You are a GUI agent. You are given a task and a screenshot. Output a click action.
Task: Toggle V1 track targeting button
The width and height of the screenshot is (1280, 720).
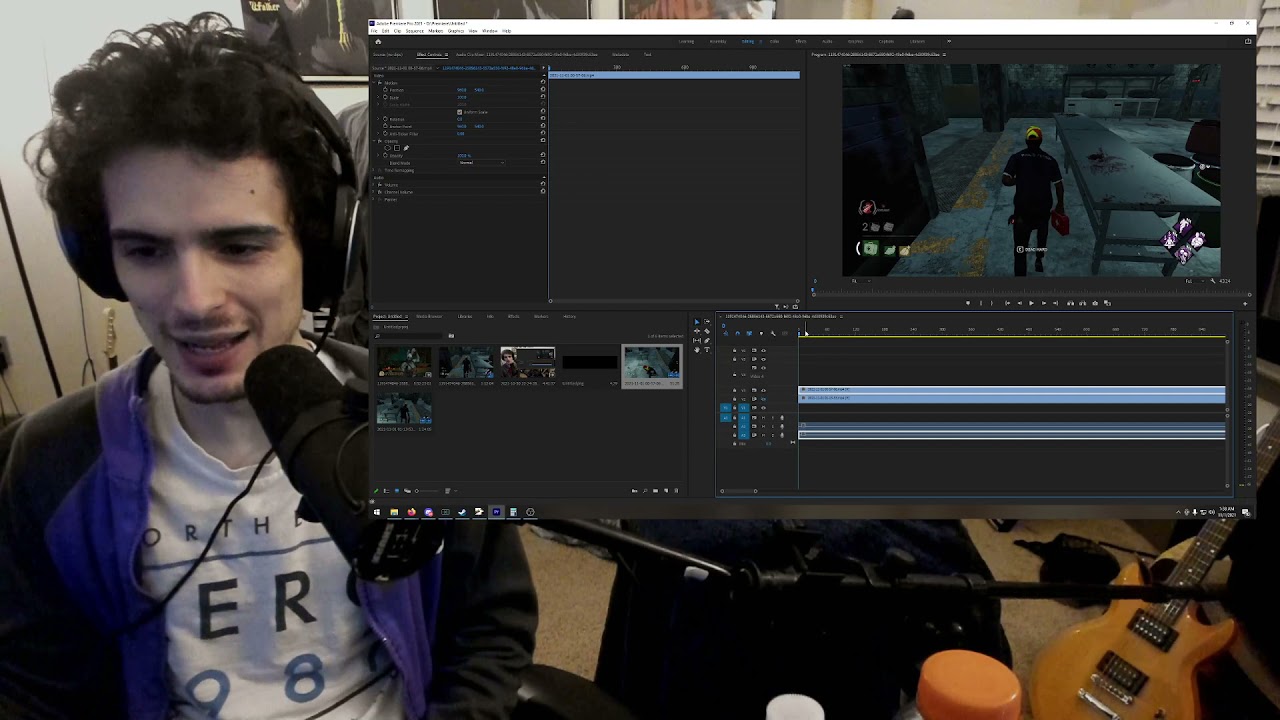pos(743,407)
